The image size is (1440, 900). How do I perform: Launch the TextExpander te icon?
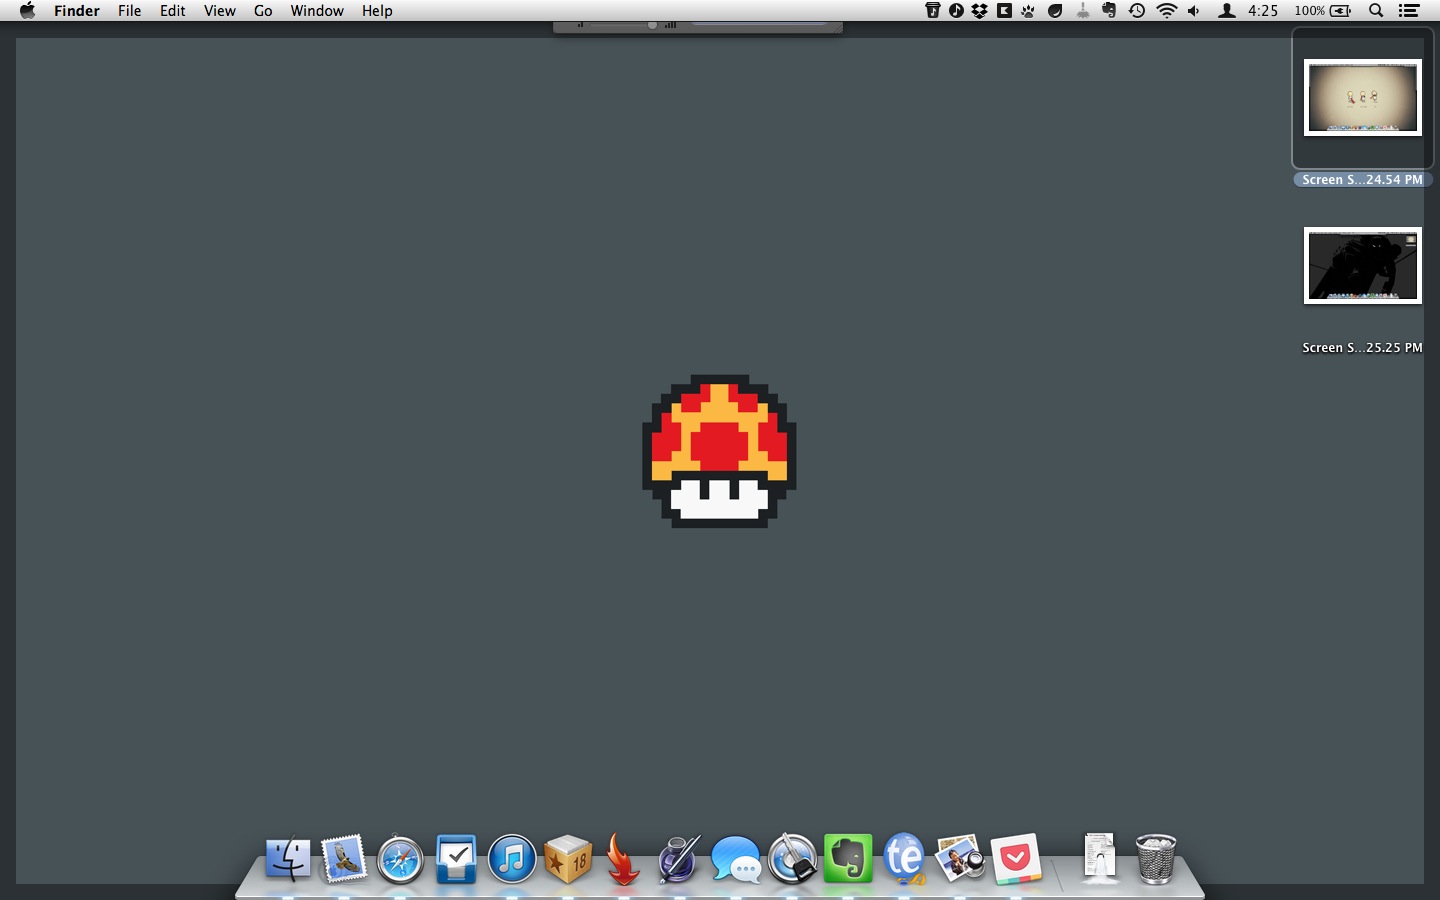click(x=904, y=858)
